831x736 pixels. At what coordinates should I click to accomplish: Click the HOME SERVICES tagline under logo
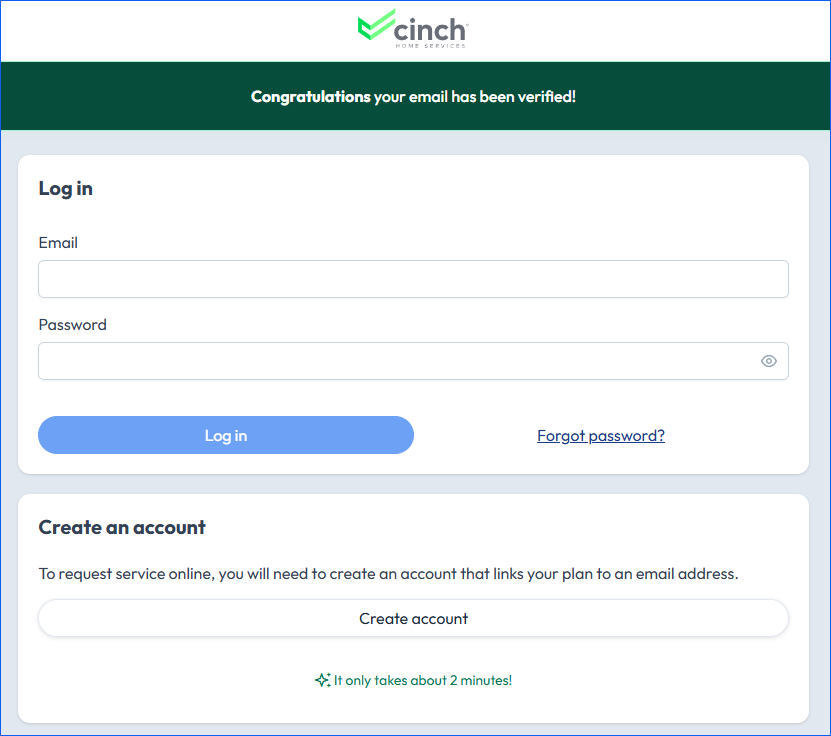click(430, 46)
